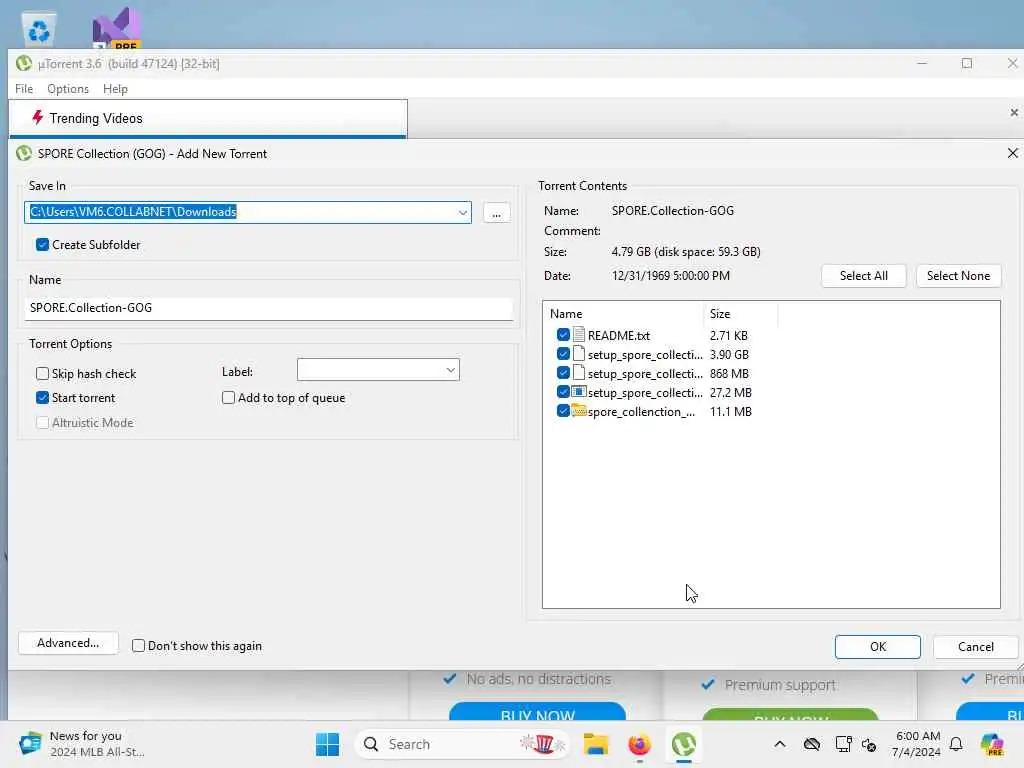Open the Advanced... settings button

(68, 643)
